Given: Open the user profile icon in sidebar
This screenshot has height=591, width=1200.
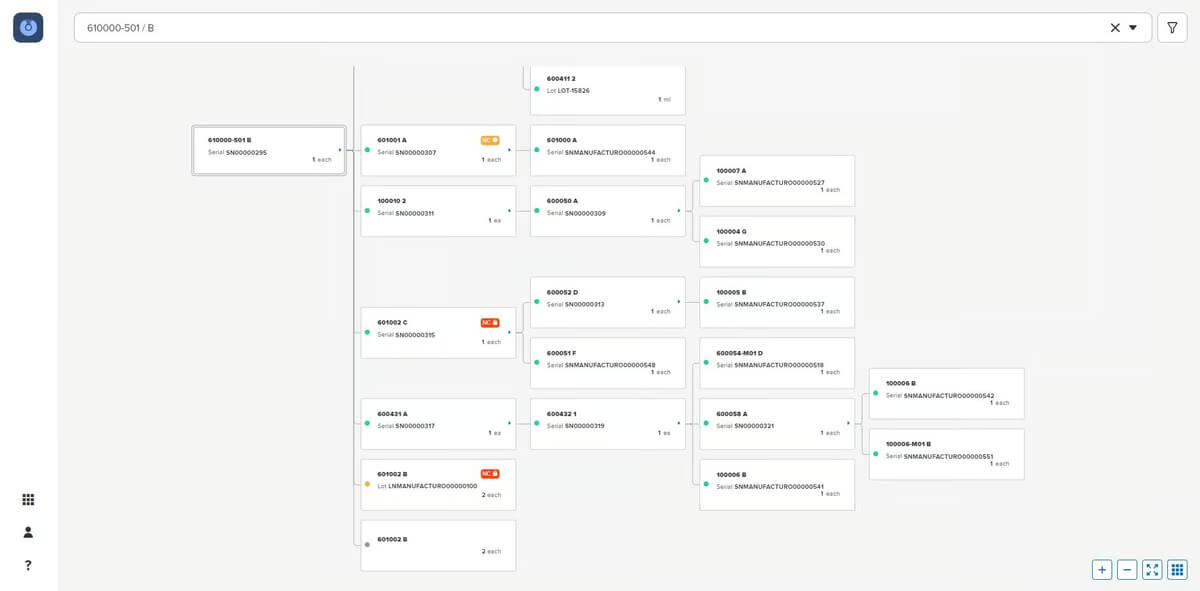Looking at the screenshot, I should (28, 532).
